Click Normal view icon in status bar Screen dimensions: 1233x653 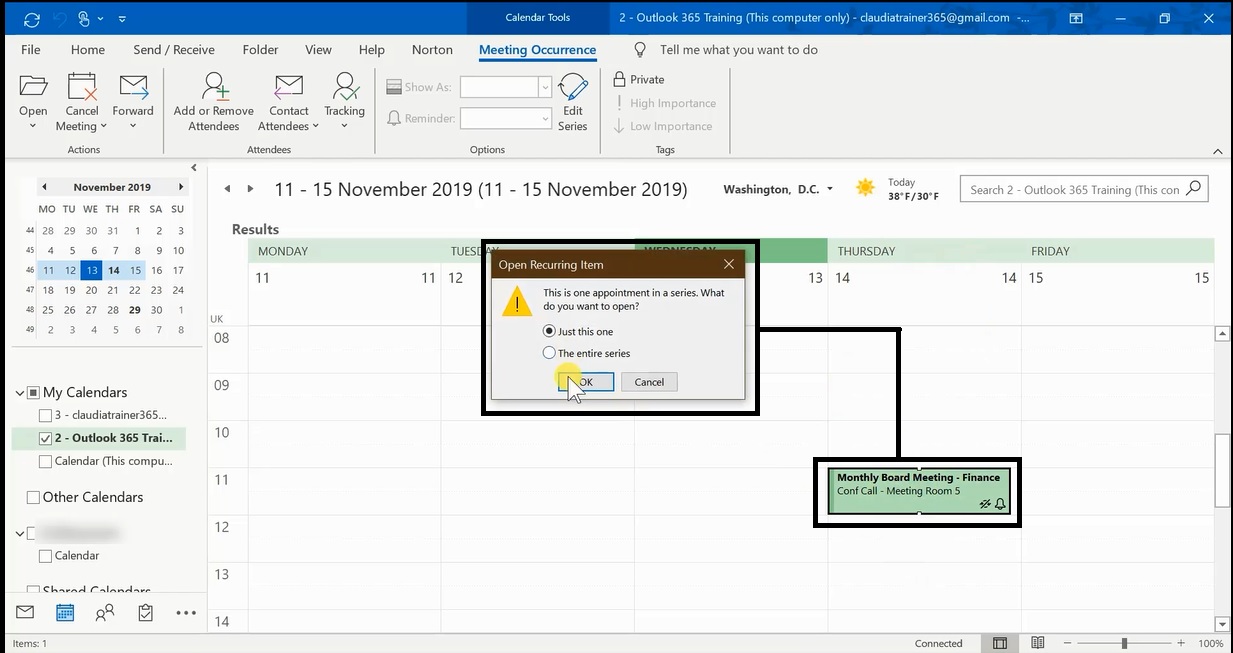click(x=1000, y=643)
